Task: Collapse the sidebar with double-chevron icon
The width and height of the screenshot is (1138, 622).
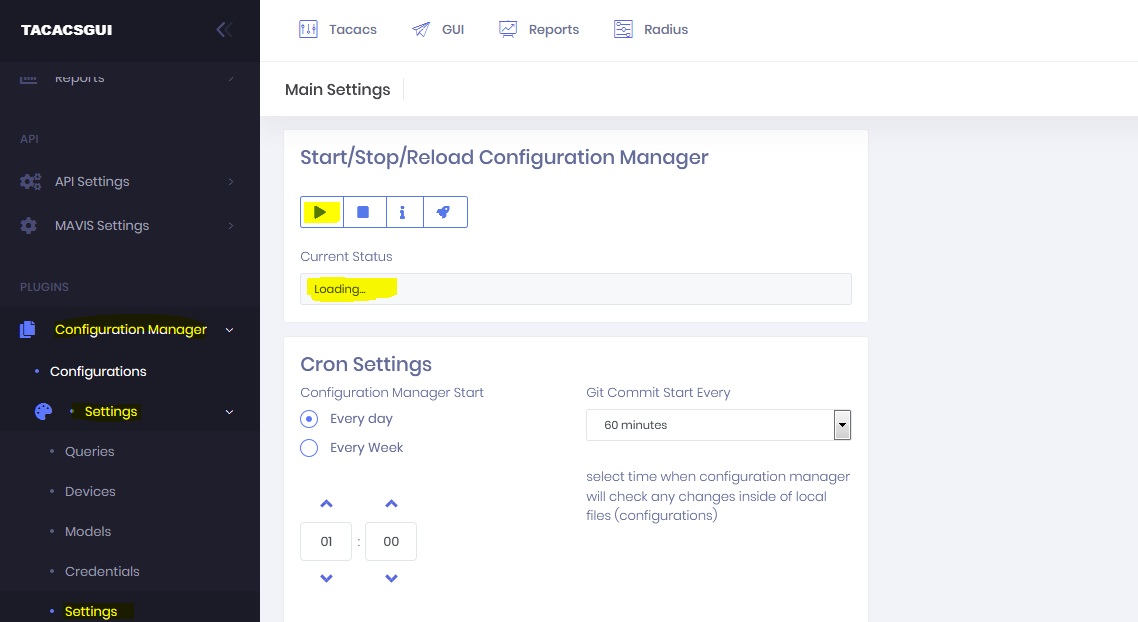Action: click(224, 29)
